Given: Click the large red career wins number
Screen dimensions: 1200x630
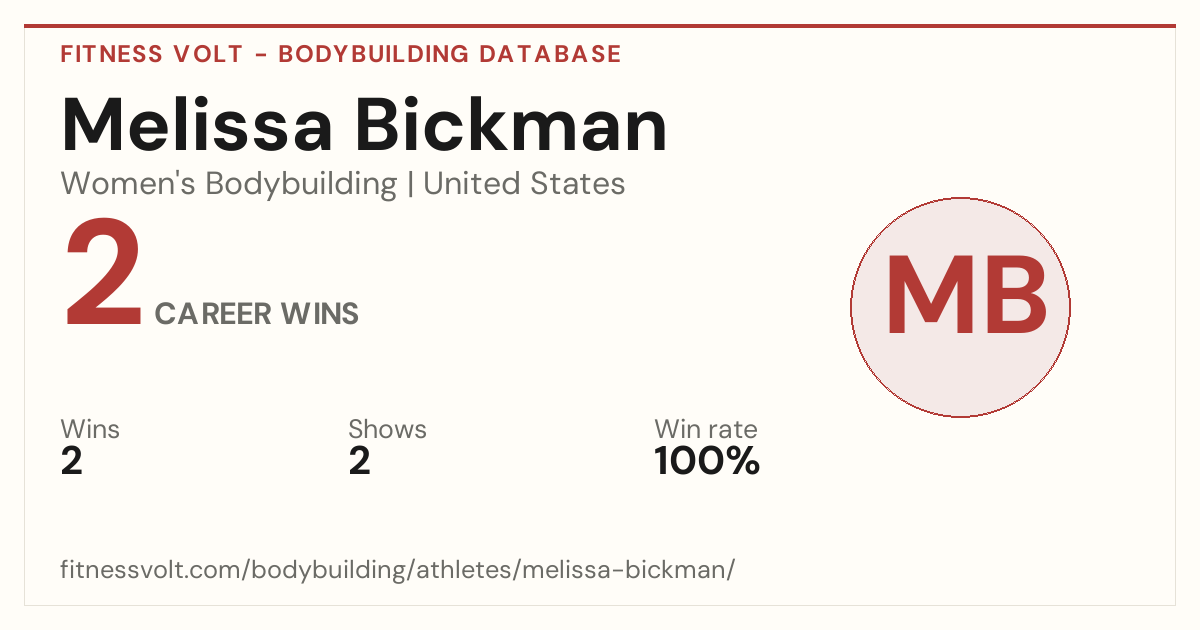Looking at the screenshot, I should 103,275.
